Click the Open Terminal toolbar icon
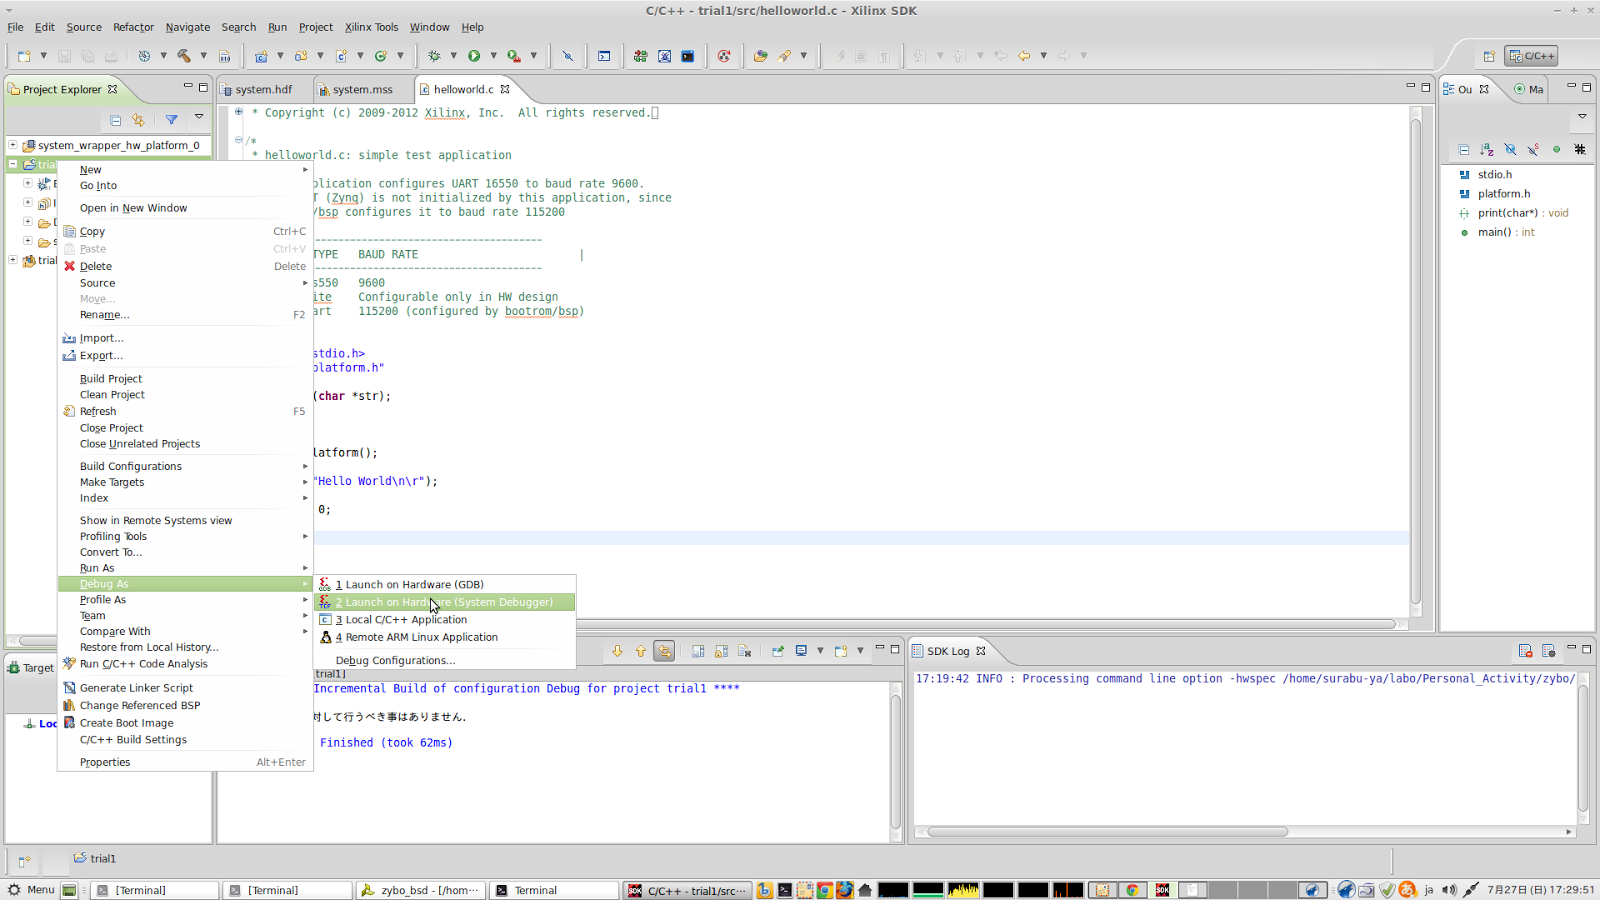 point(604,56)
